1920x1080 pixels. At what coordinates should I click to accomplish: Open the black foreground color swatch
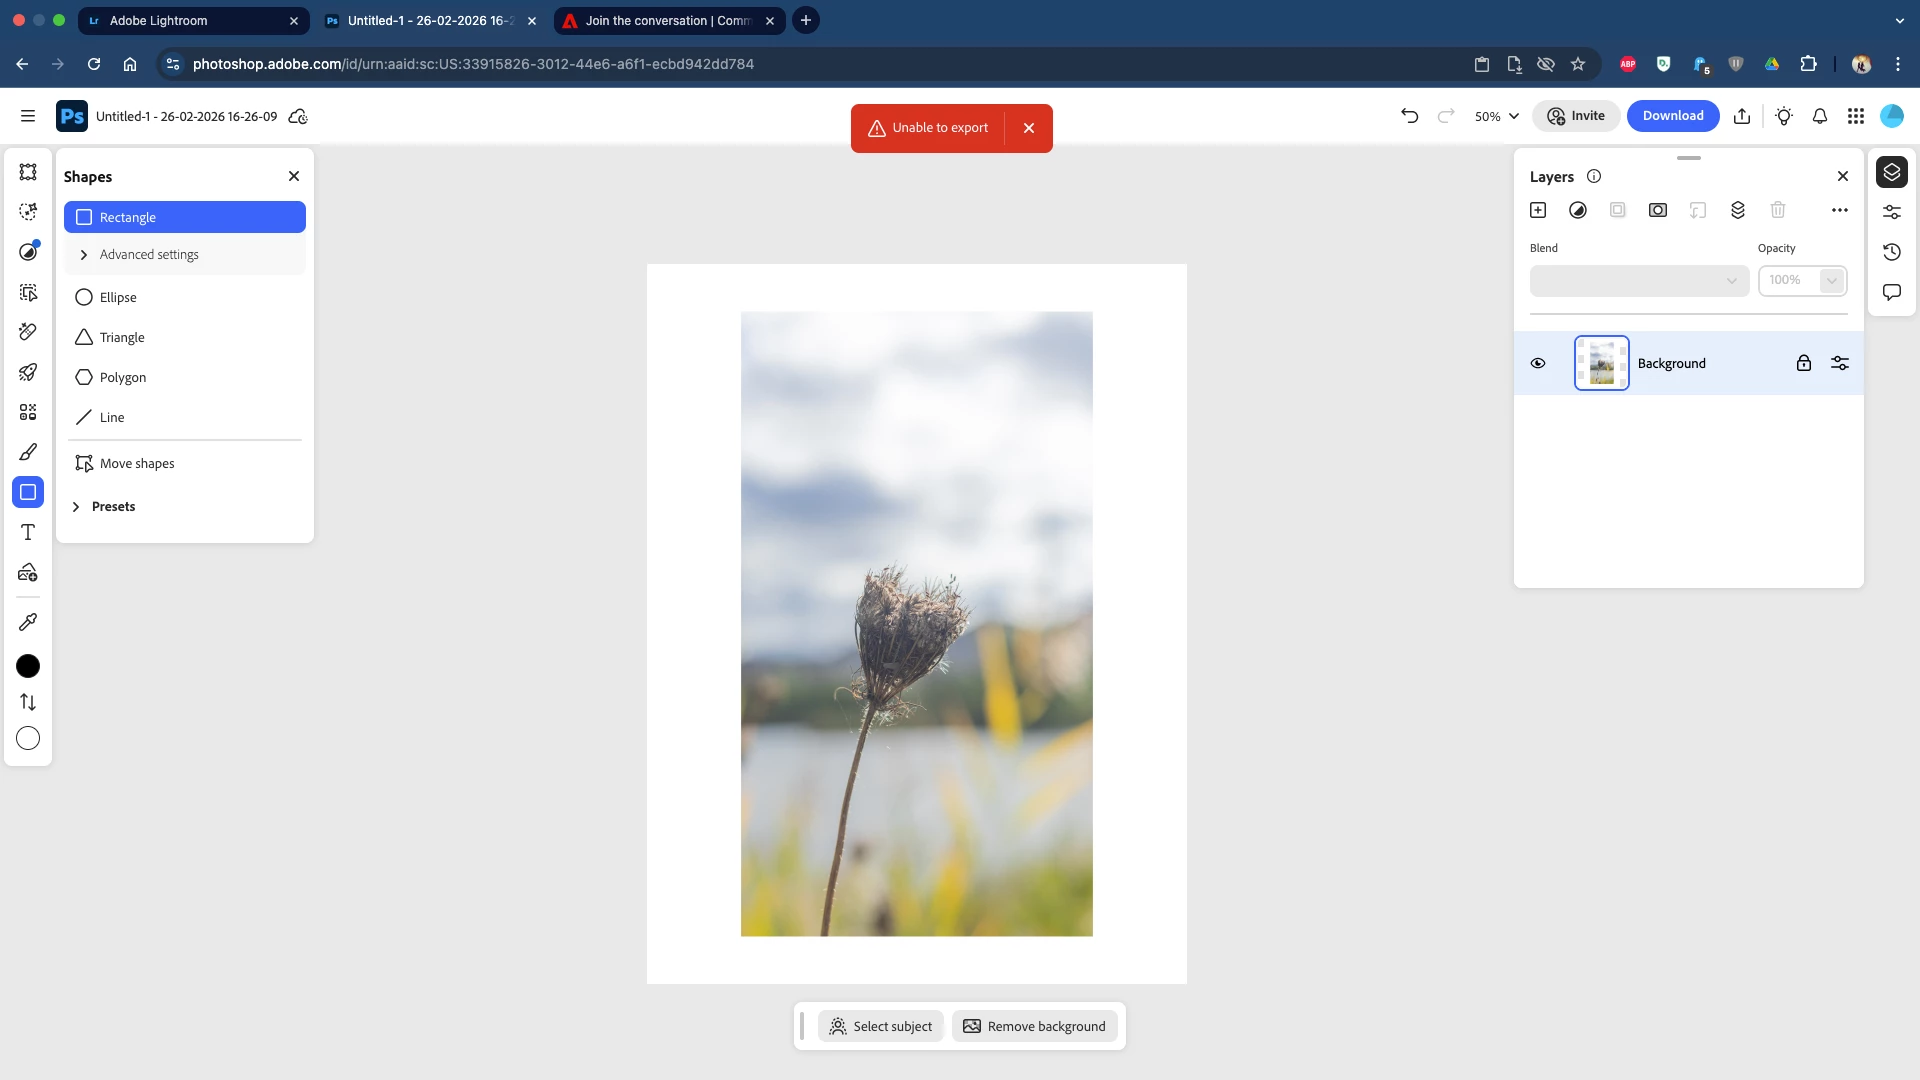(x=28, y=666)
